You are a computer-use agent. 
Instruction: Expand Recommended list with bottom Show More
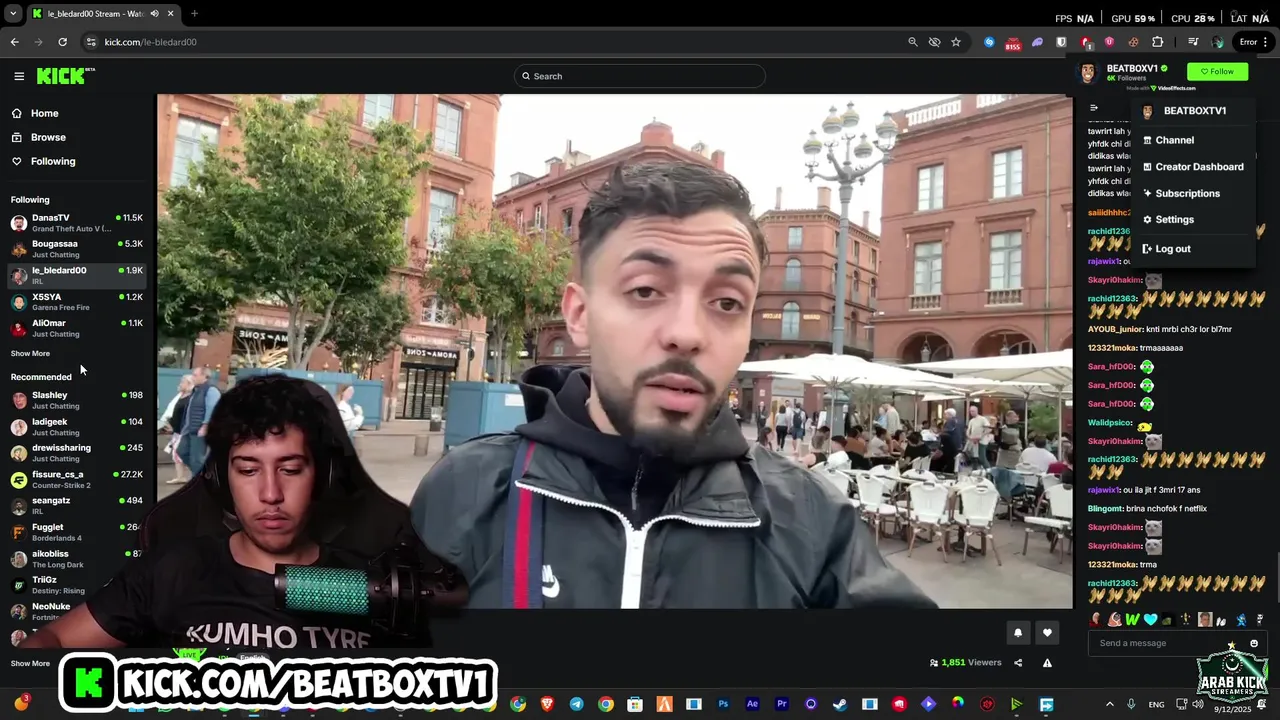pos(30,663)
